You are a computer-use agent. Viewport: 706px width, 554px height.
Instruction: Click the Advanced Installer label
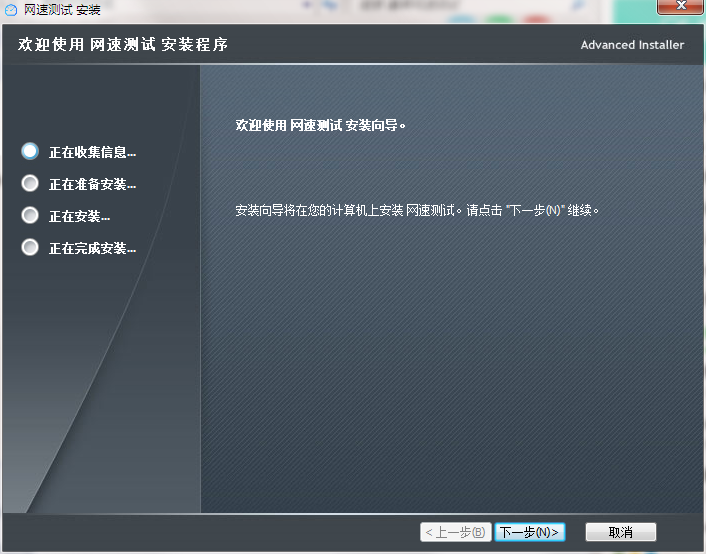(x=632, y=45)
